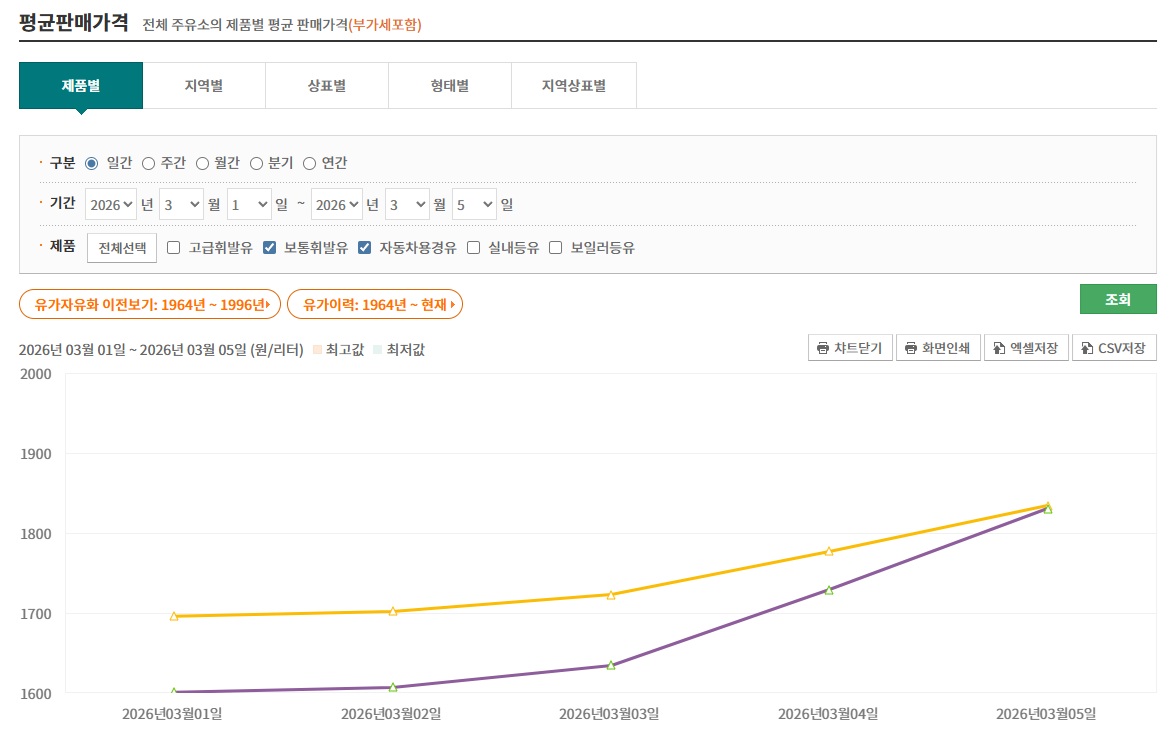Open the start month dropdown
Viewport: 1172px width, 730px height.
[182, 205]
